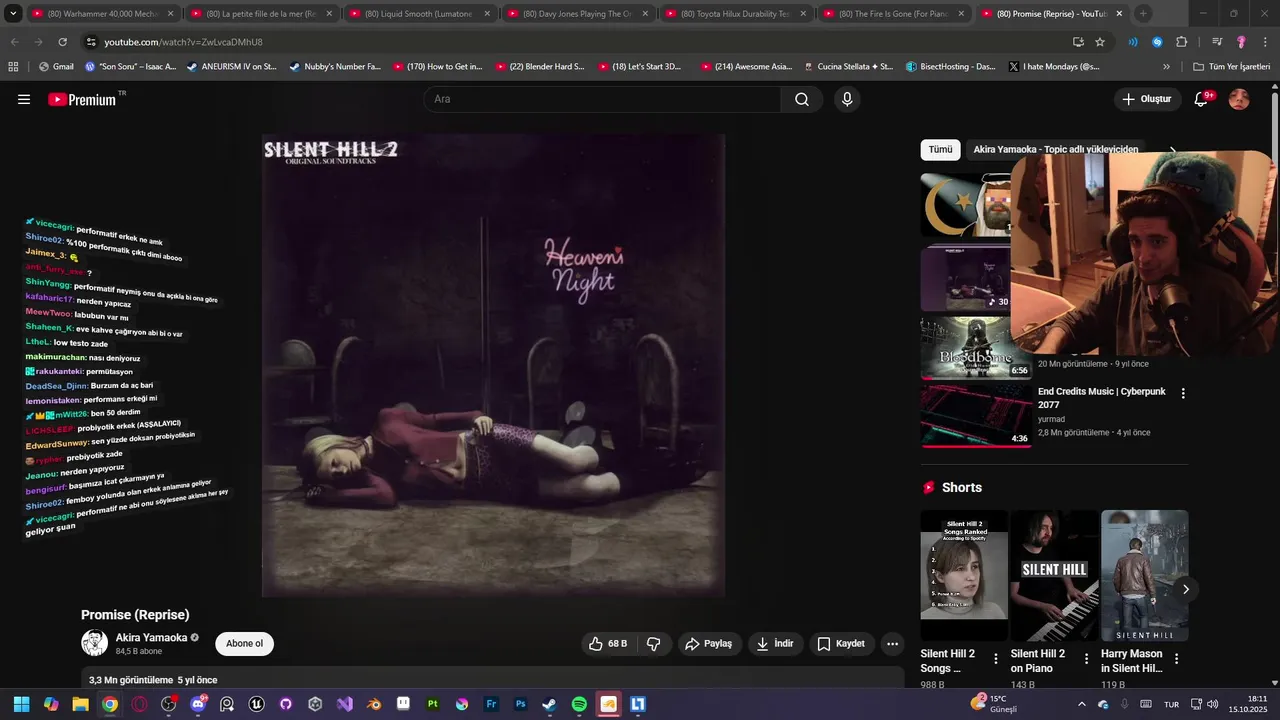
Task: Show more bookmarks chevron
Action: click(1166, 66)
